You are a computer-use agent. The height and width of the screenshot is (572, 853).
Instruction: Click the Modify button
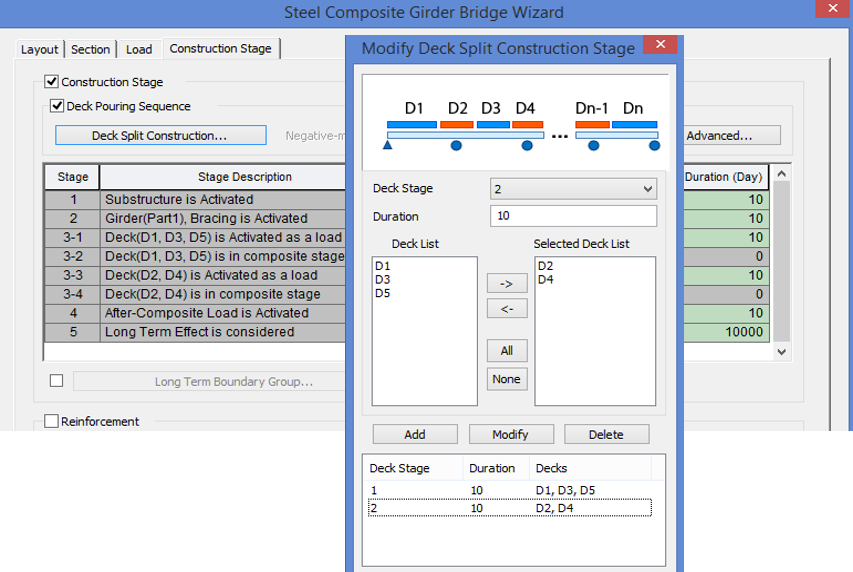tap(510, 434)
